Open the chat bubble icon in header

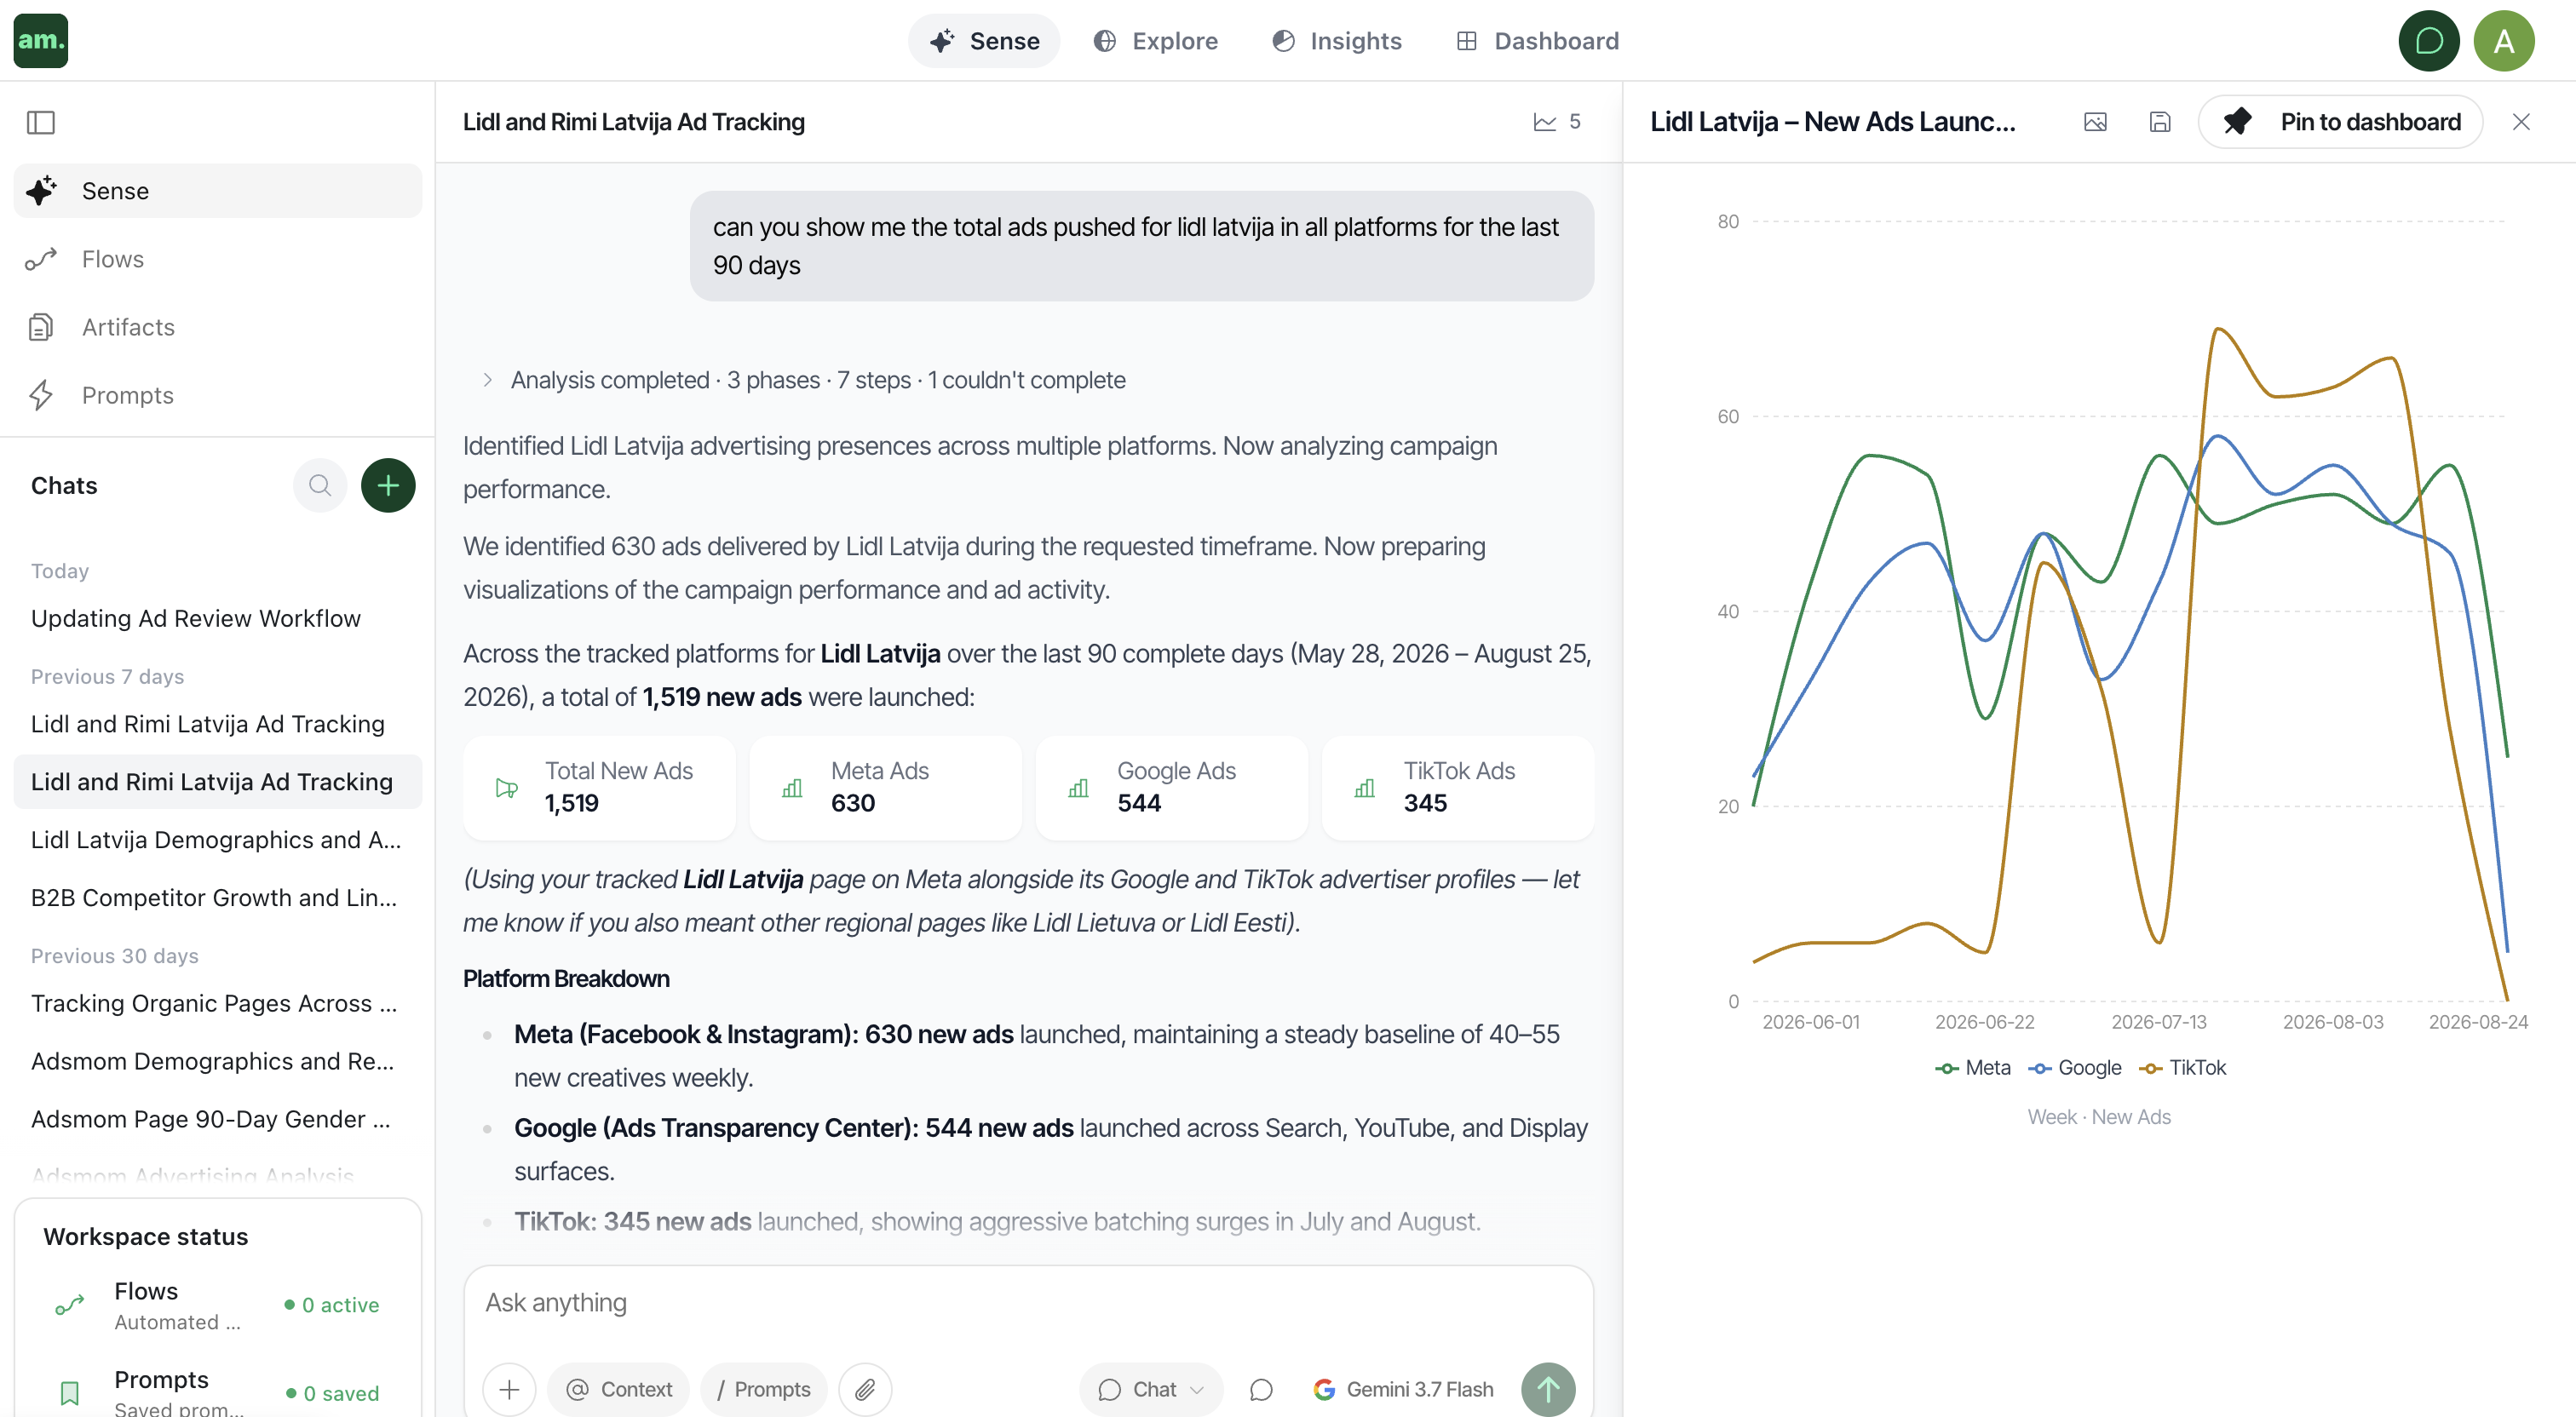coord(2428,41)
